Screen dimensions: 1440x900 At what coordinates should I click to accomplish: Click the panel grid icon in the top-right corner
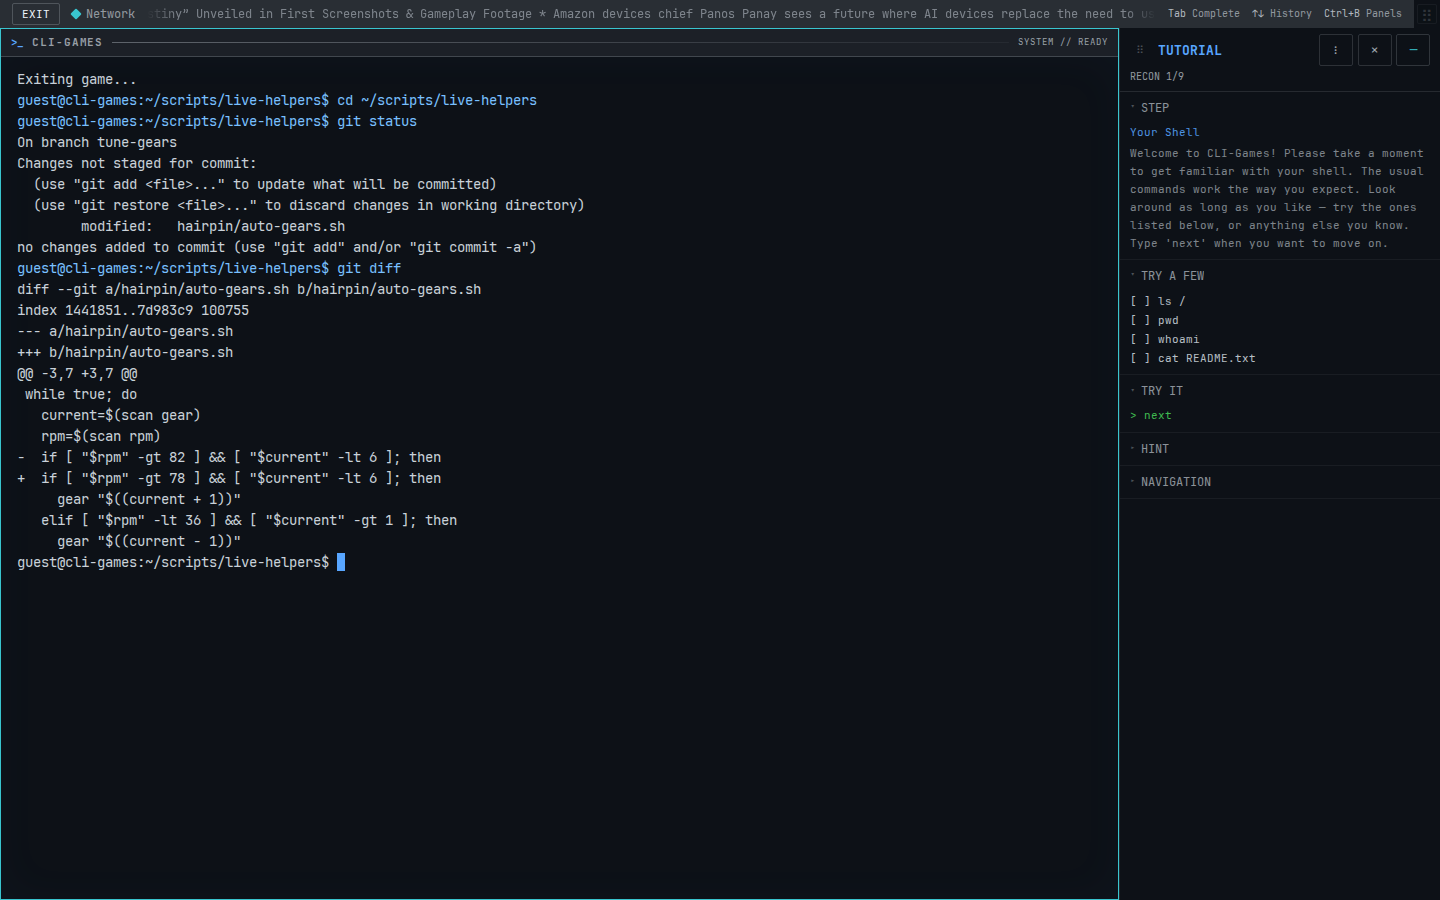[x=1427, y=14]
